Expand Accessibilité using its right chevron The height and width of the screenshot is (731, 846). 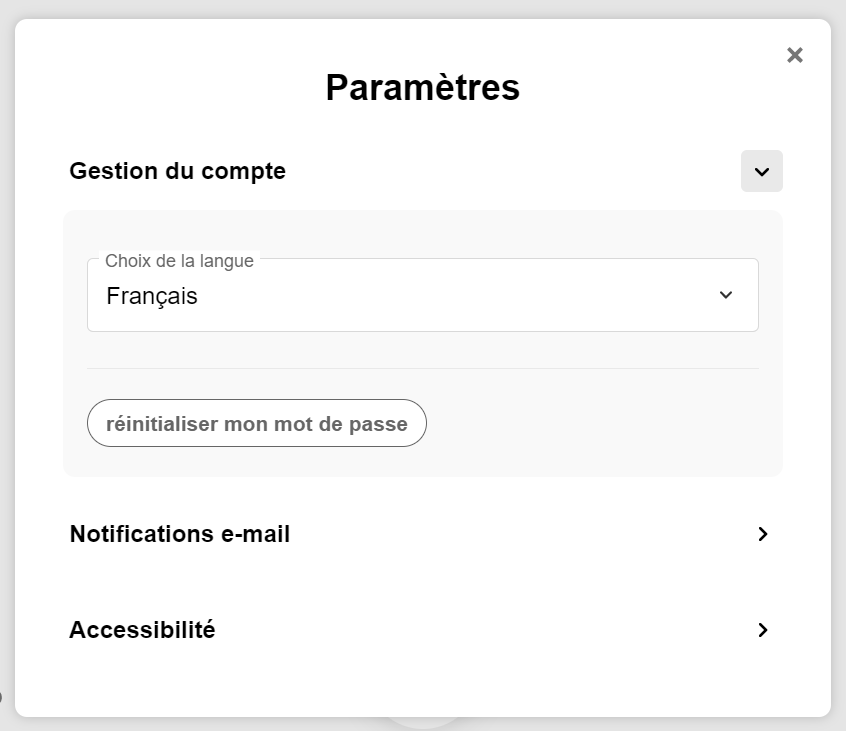763,630
